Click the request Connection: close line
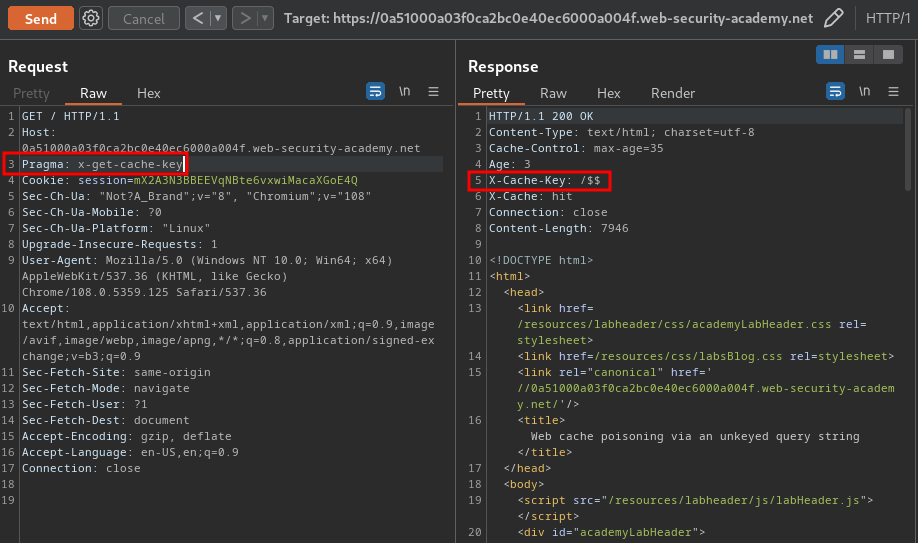 (x=81, y=468)
